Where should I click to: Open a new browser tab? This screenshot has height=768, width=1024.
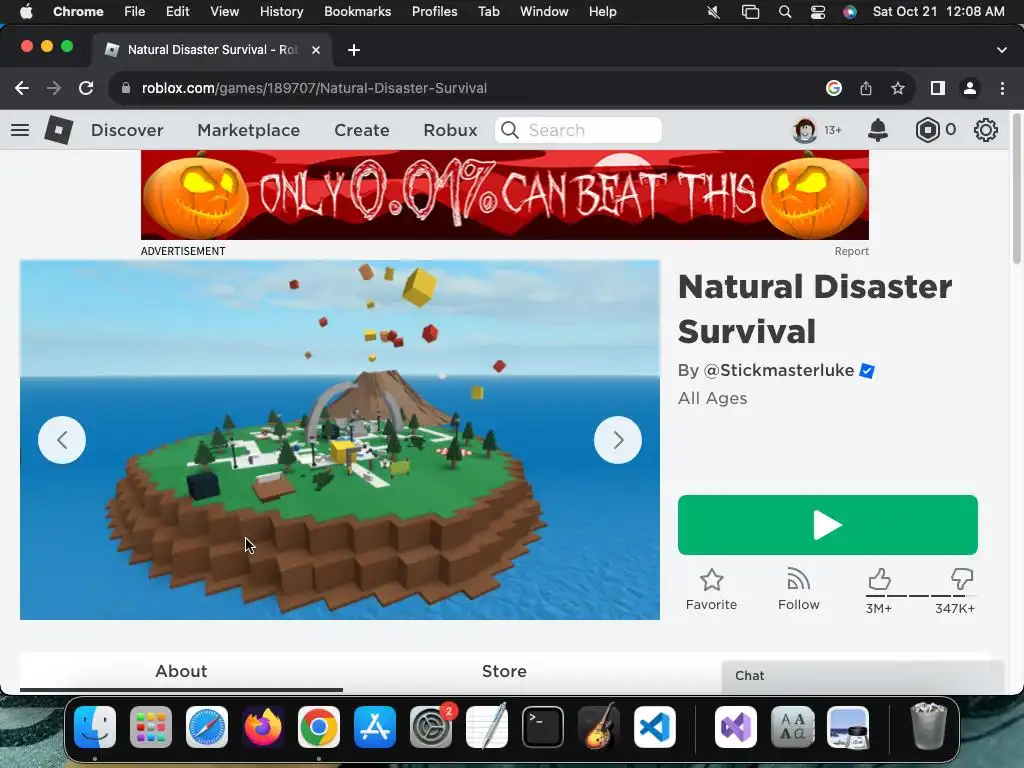pyautogui.click(x=354, y=50)
